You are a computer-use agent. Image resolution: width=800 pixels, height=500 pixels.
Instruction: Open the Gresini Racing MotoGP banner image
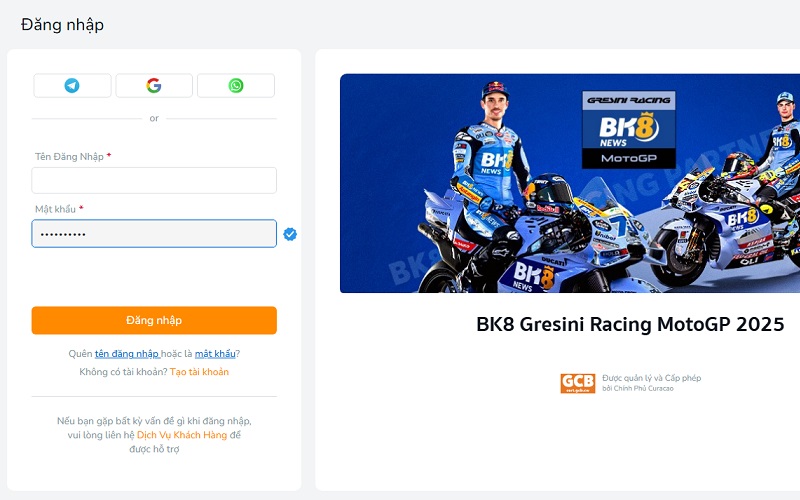pyautogui.click(x=570, y=183)
